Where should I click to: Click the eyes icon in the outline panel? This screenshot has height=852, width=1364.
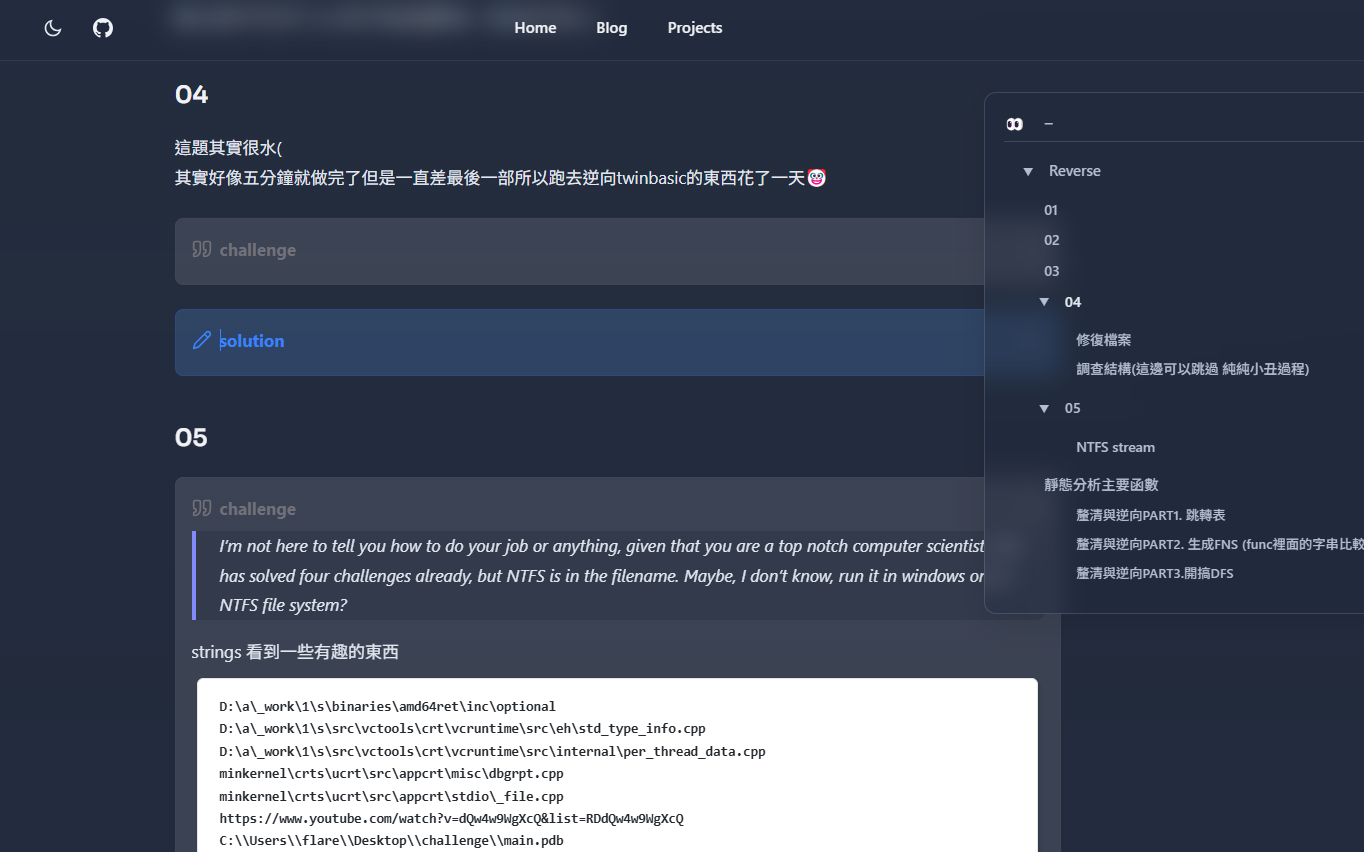(x=1015, y=124)
